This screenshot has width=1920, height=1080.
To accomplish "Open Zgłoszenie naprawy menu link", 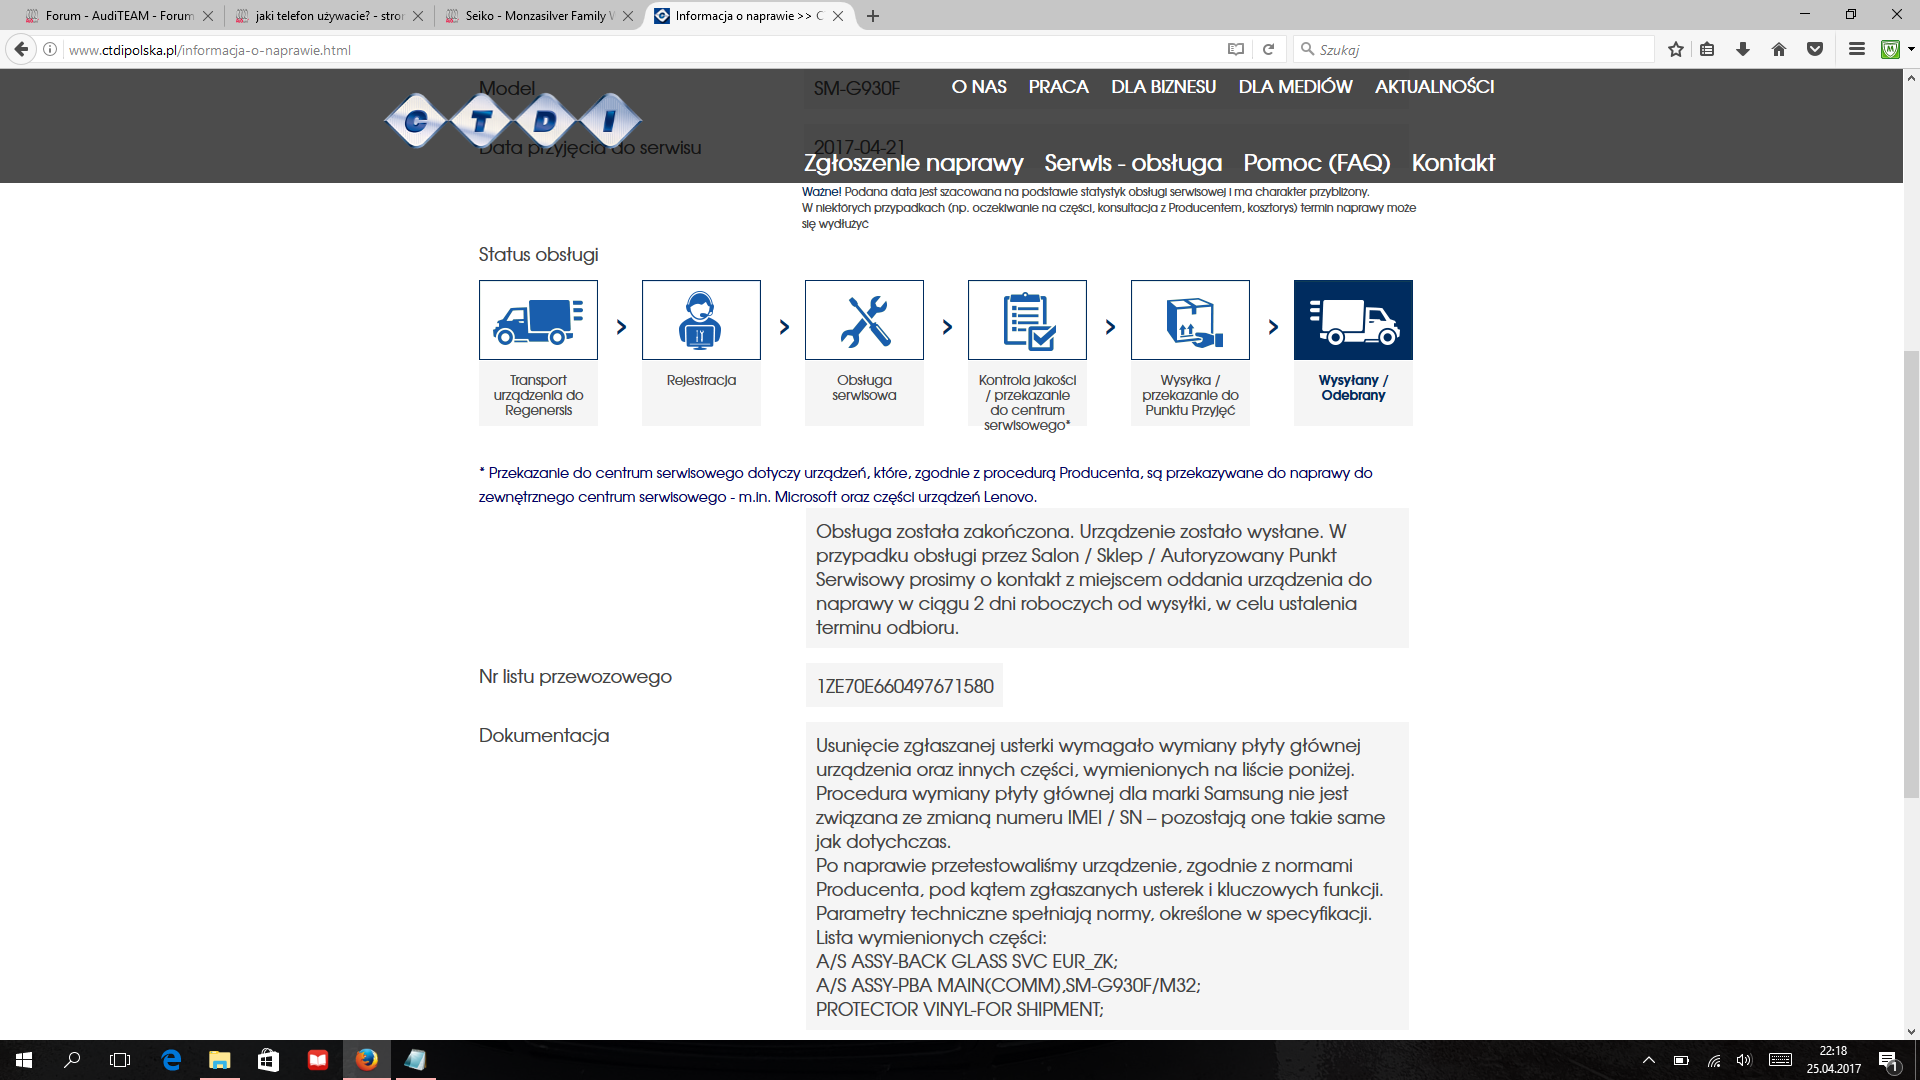I will [x=913, y=163].
